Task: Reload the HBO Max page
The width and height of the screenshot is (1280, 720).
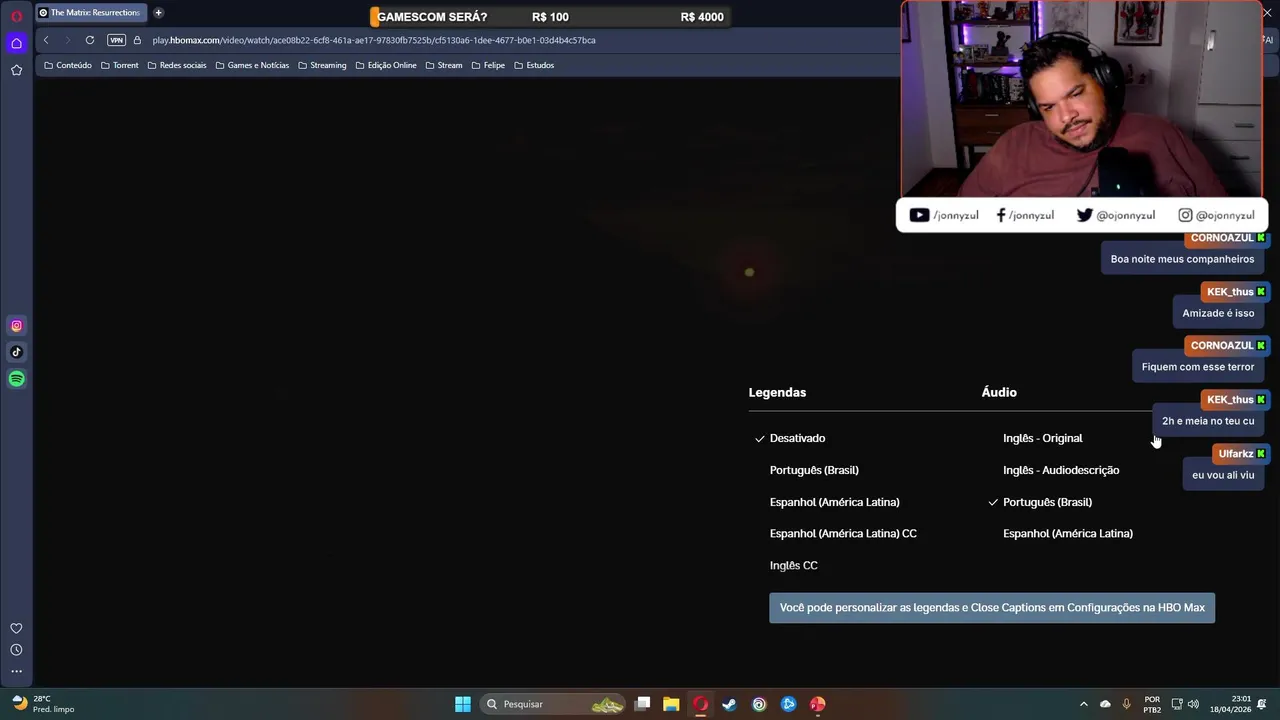Action: pyautogui.click(x=90, y=40)
